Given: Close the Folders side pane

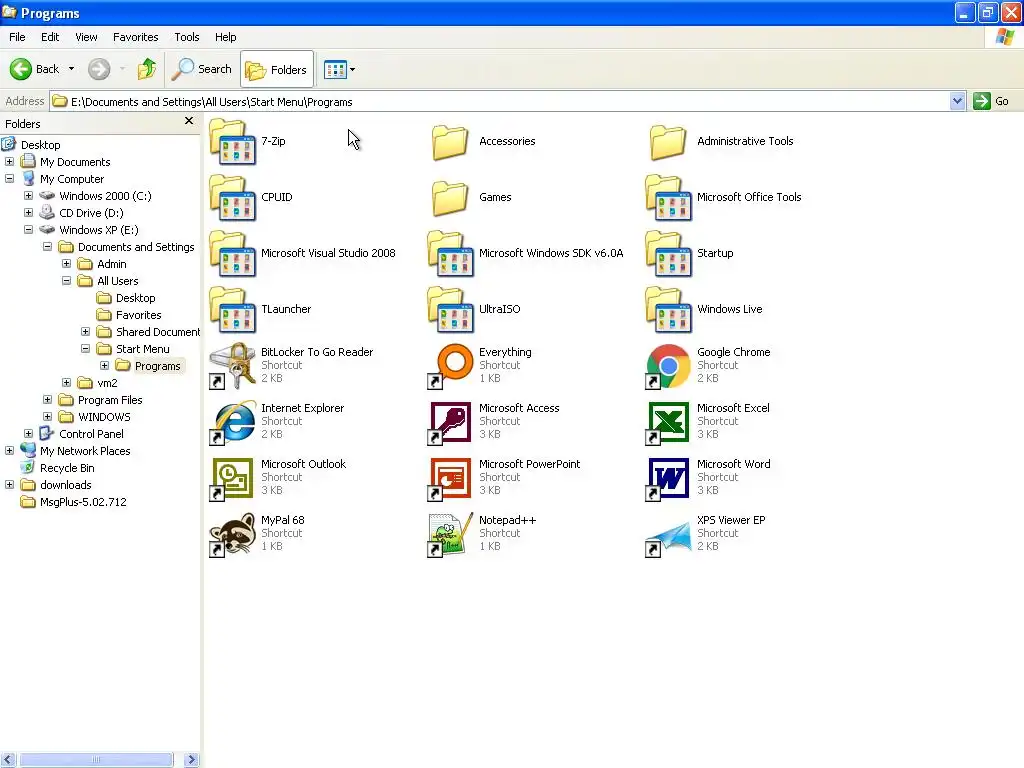Looking at the screenshot, I should click(189, 121).
